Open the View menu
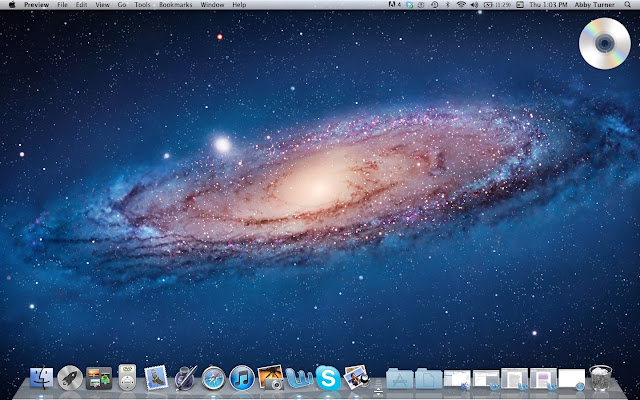The width and height of the screenshot is (640, 400). (x=102, y=5)
